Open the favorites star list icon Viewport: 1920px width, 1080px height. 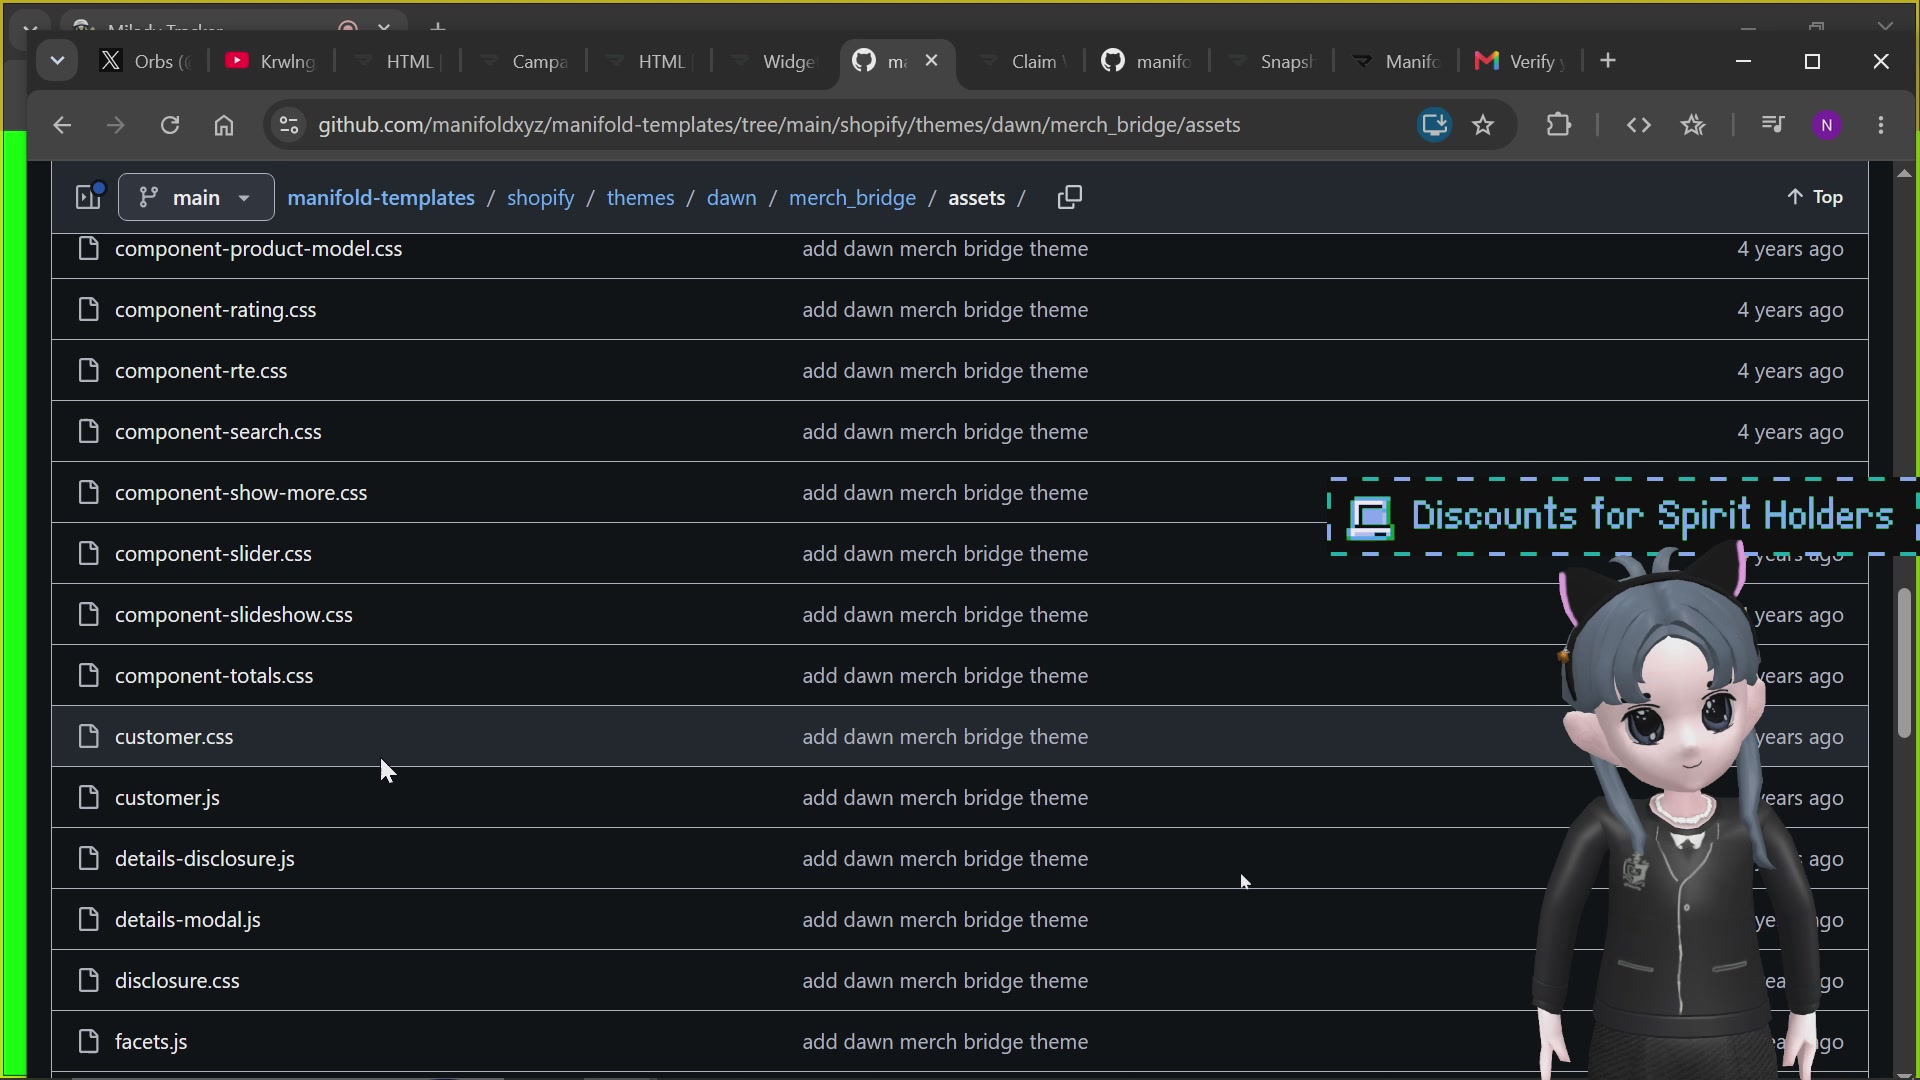pyautogui.click(x=1693, y=125)
